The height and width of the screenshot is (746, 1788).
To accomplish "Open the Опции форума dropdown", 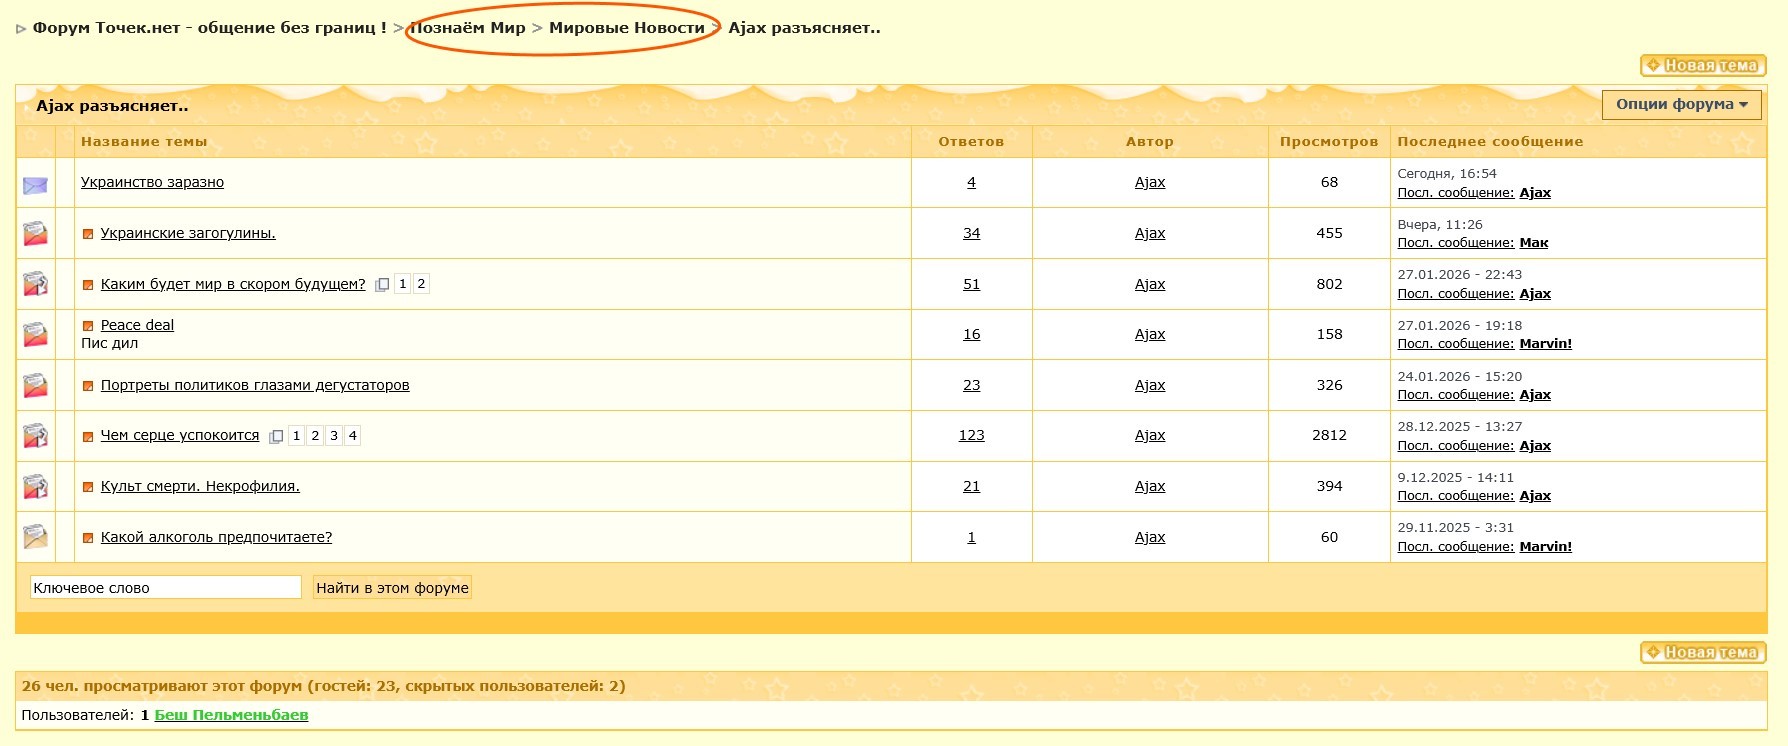I will click(x=1681, y=105).
